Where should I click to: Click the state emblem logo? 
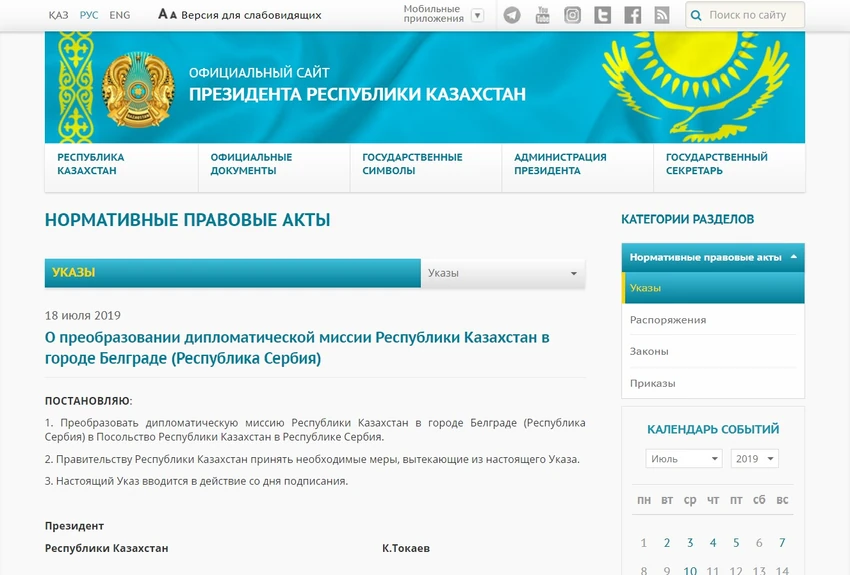(138, 89)
